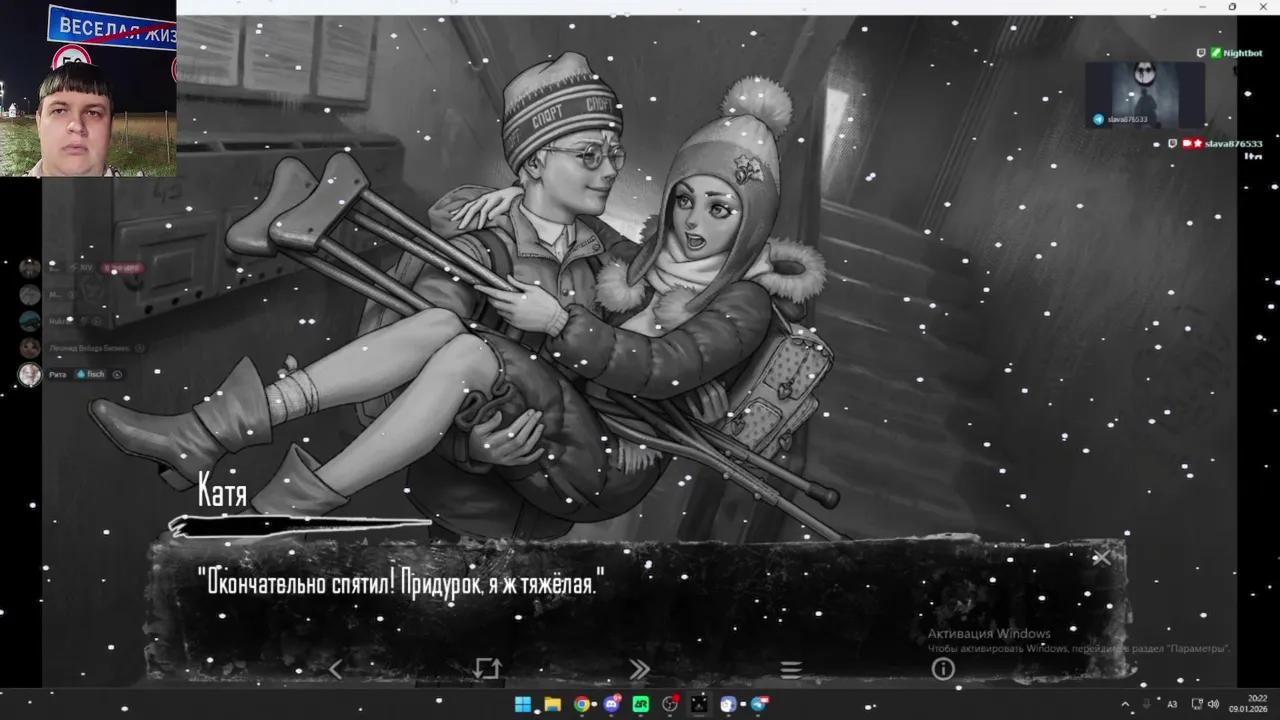Expand the system tray hidden icons chevron
The height and width of the screenshot is (720, 1280).
click(1124, 705)
